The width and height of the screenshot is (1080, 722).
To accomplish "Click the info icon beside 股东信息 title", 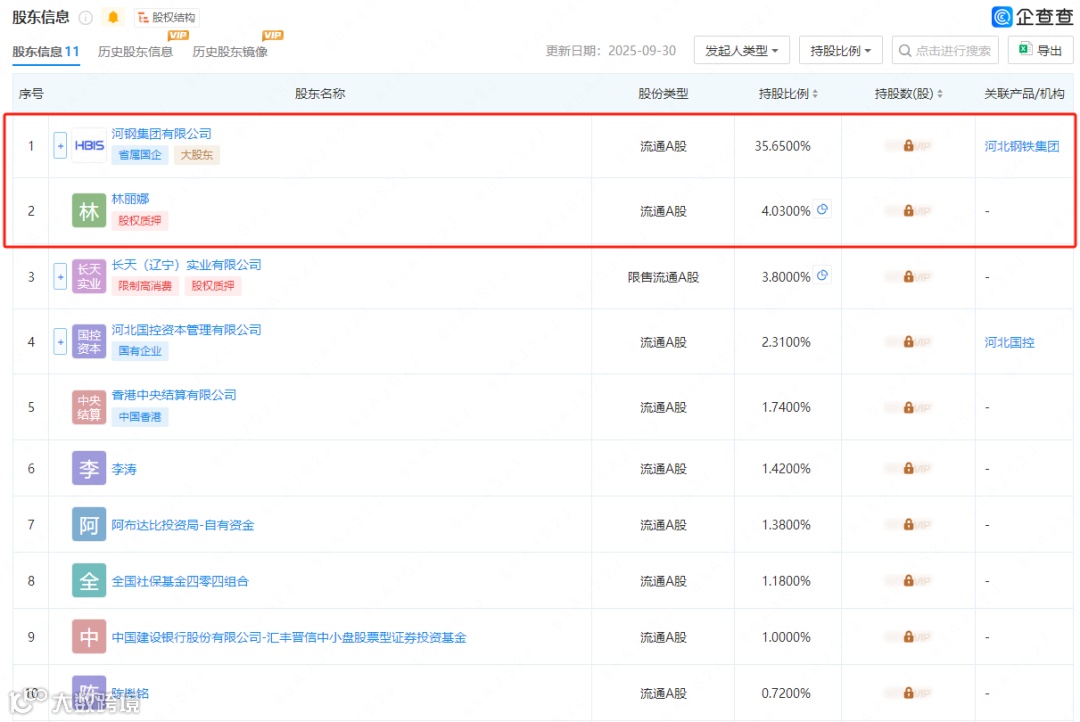I will pyautogui.click(x=85, y=17).
